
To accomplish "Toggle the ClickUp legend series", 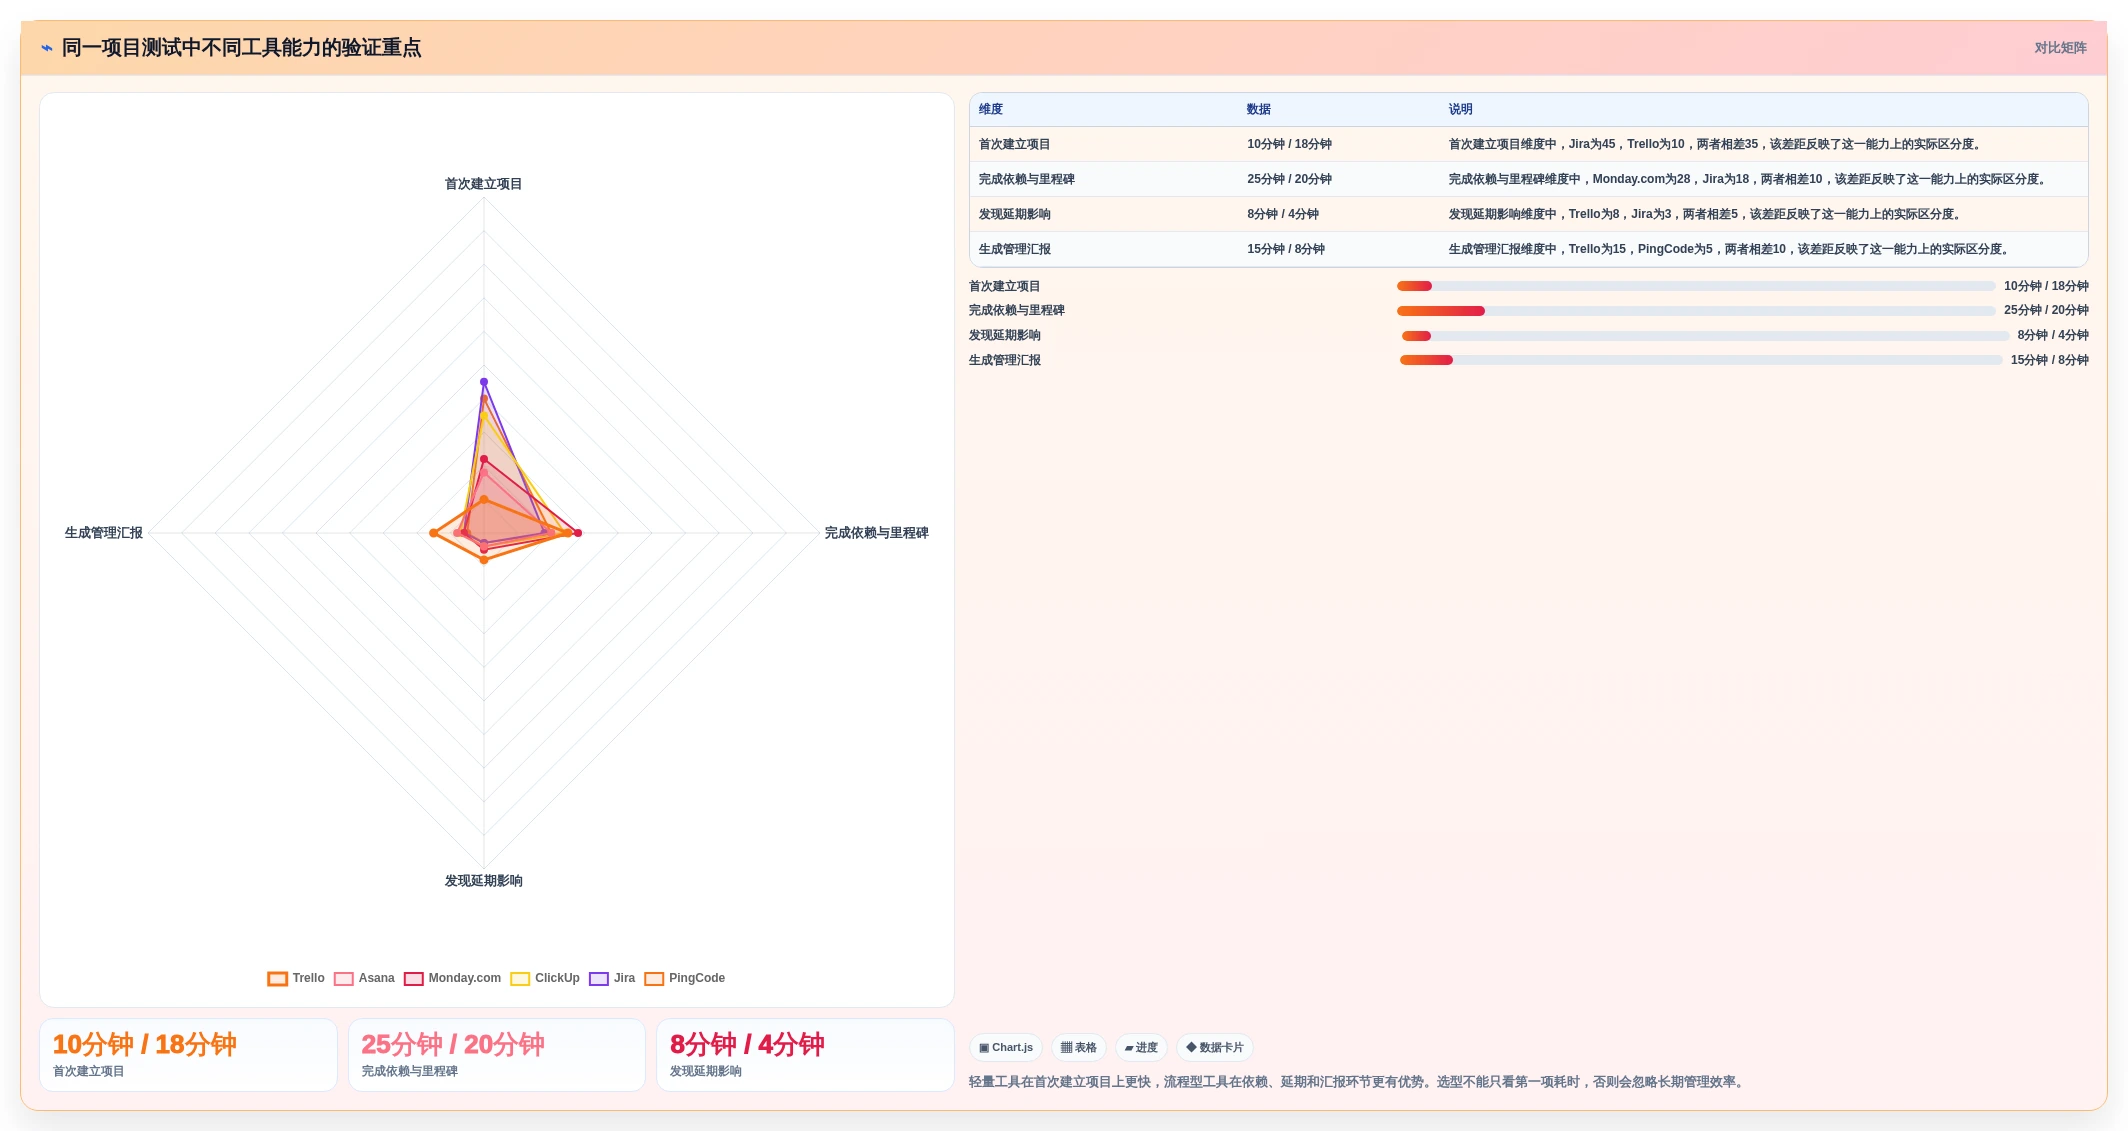I will coord(545,978).
